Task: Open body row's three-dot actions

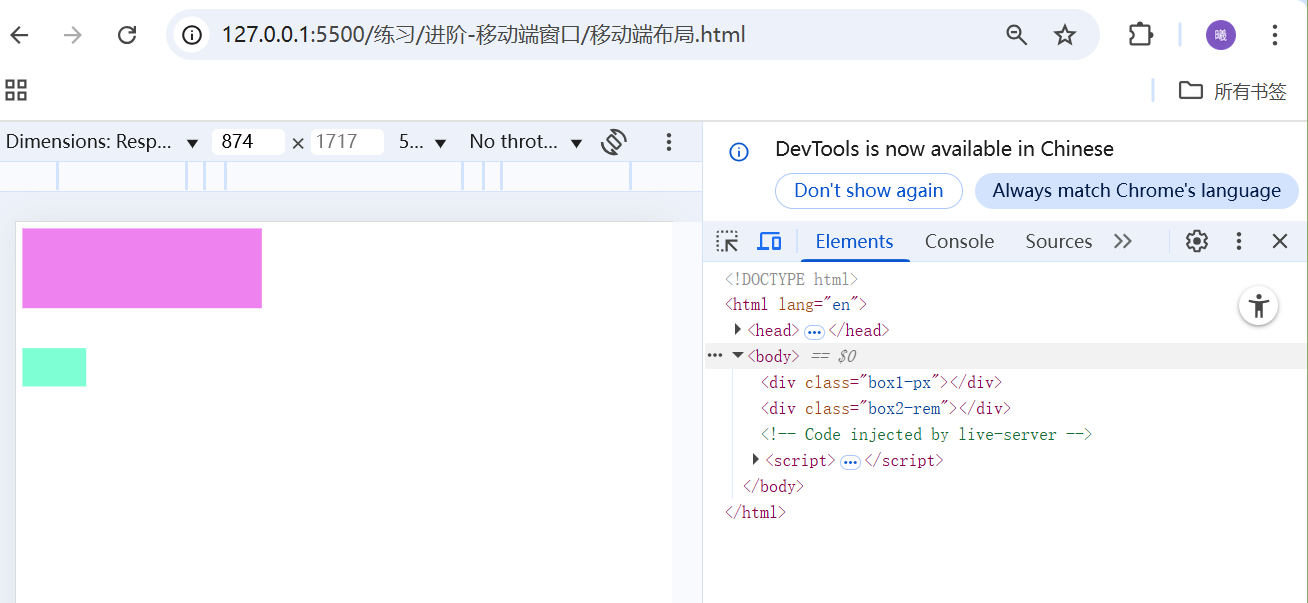Action: [715, 356]
